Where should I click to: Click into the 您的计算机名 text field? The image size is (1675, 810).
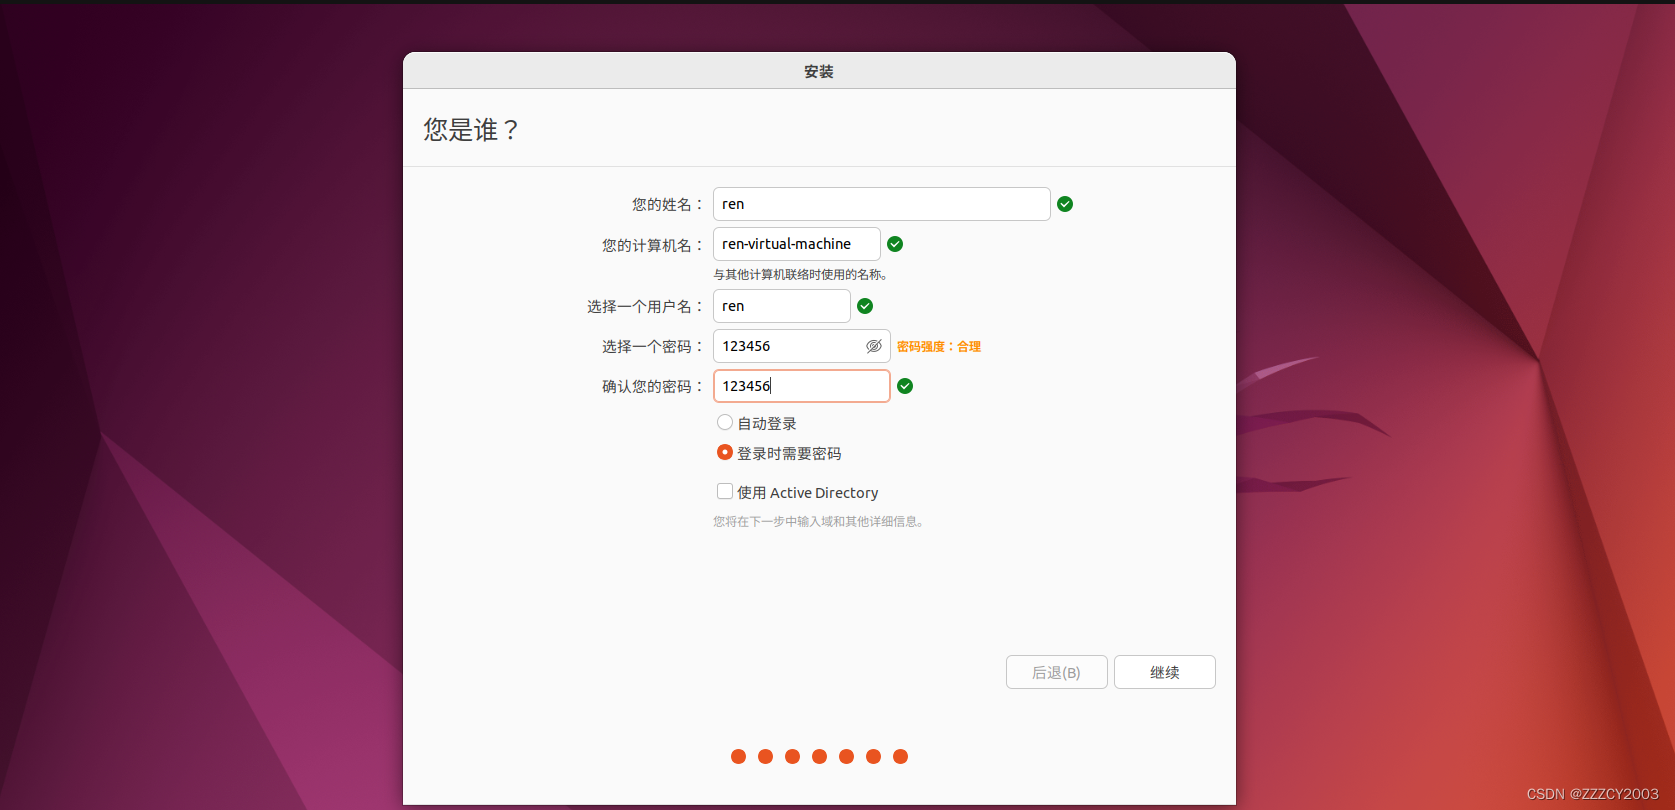796,244
